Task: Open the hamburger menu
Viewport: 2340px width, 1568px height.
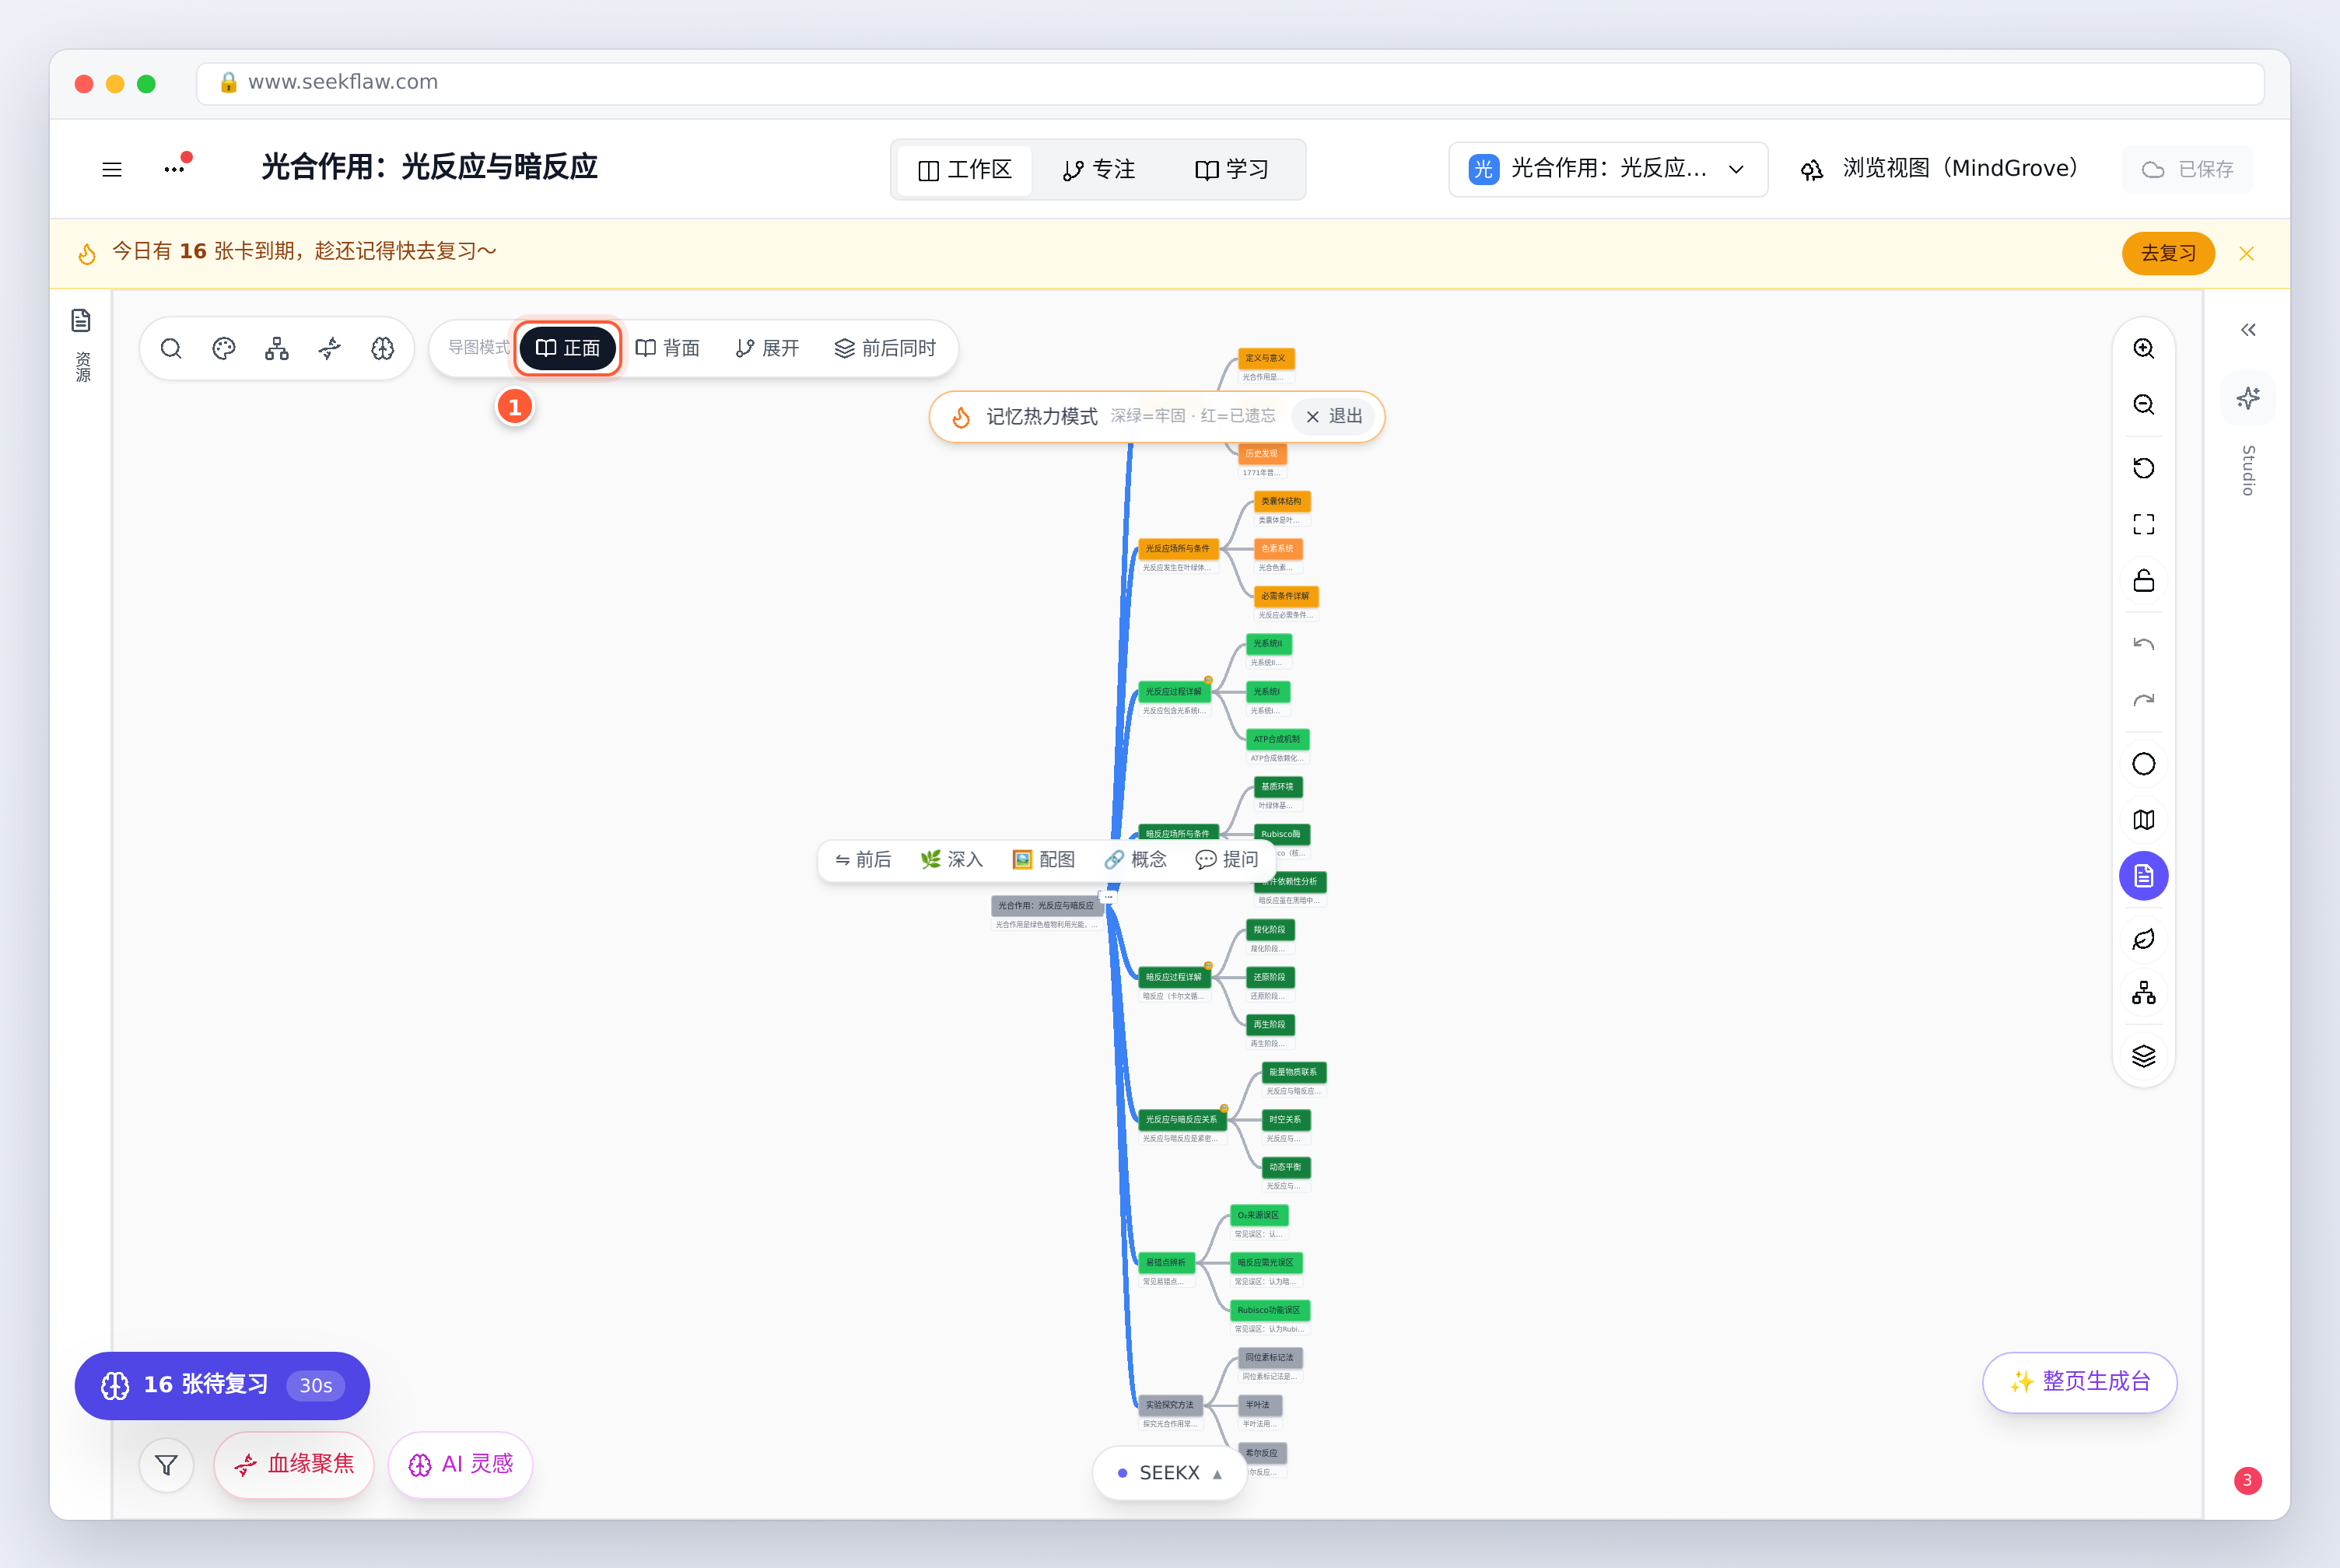Action: tap(112, 169)
